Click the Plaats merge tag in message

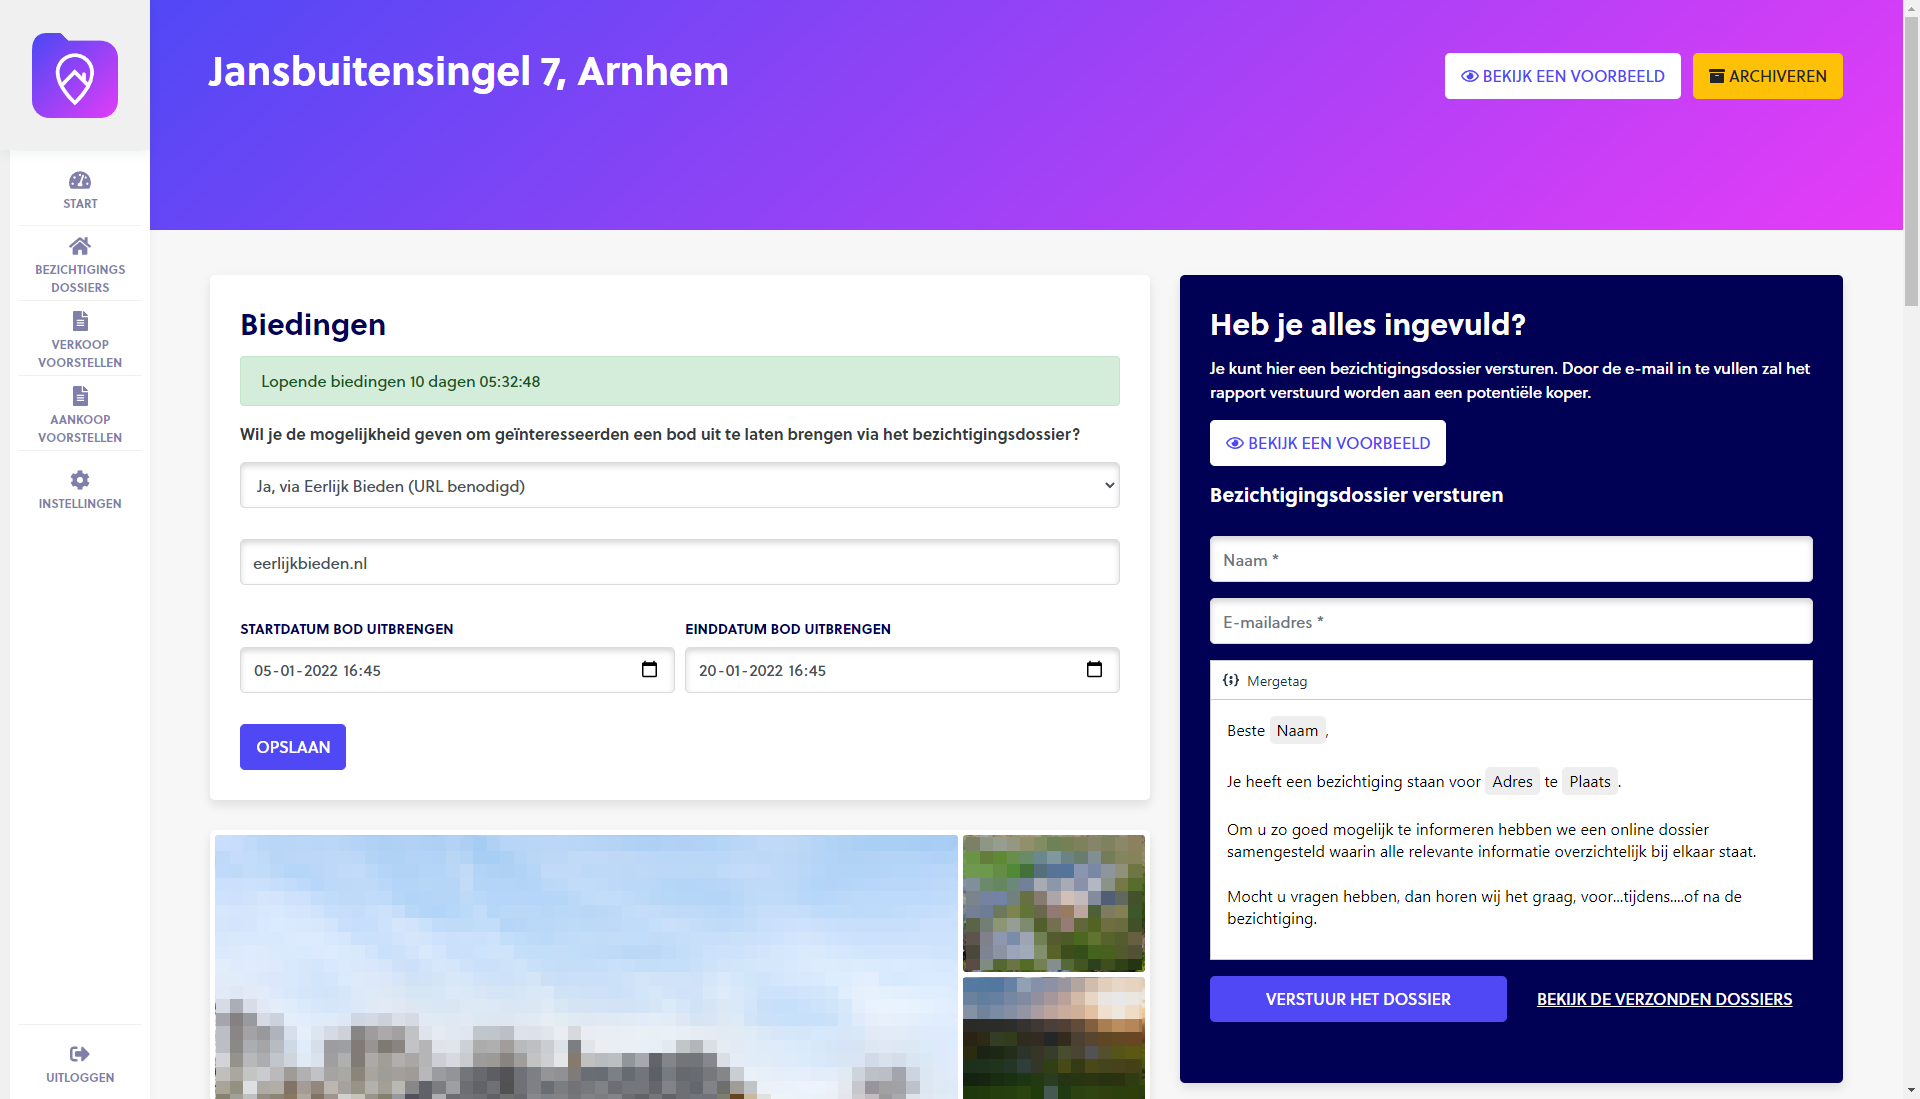[1589, 781]
